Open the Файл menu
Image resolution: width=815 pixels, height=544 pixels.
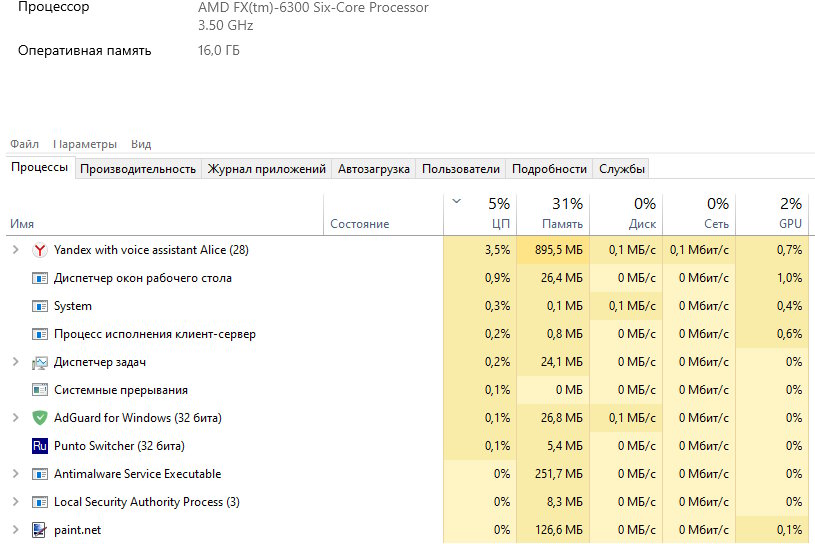point(24,144)
